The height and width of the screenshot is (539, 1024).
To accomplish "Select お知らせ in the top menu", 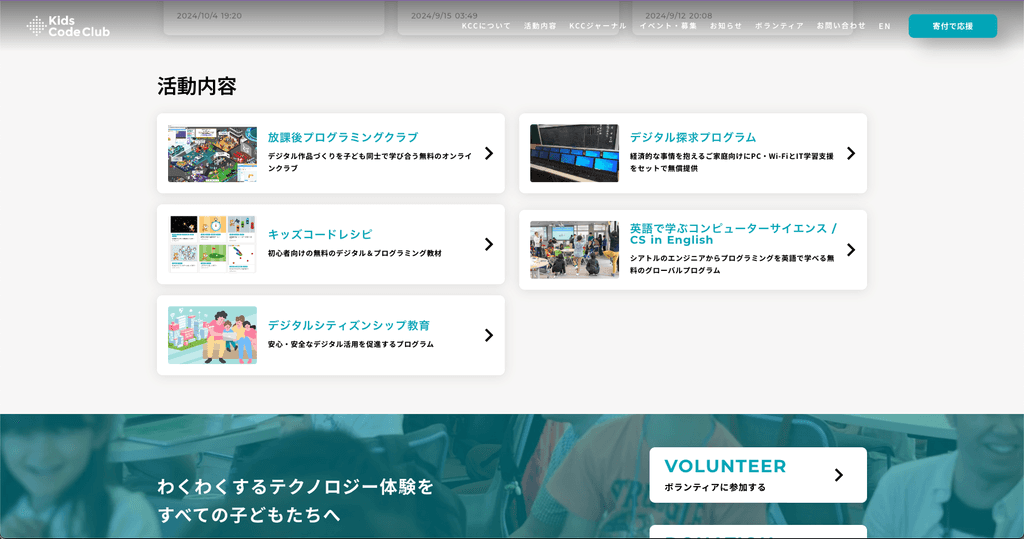I will coord(726,26).
